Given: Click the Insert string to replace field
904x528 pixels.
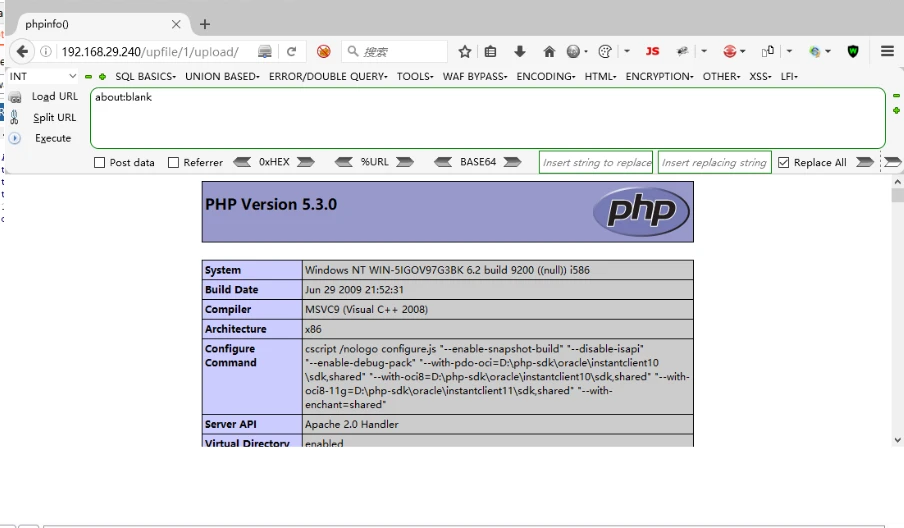Looking at the screenshot, I should 597,162.
